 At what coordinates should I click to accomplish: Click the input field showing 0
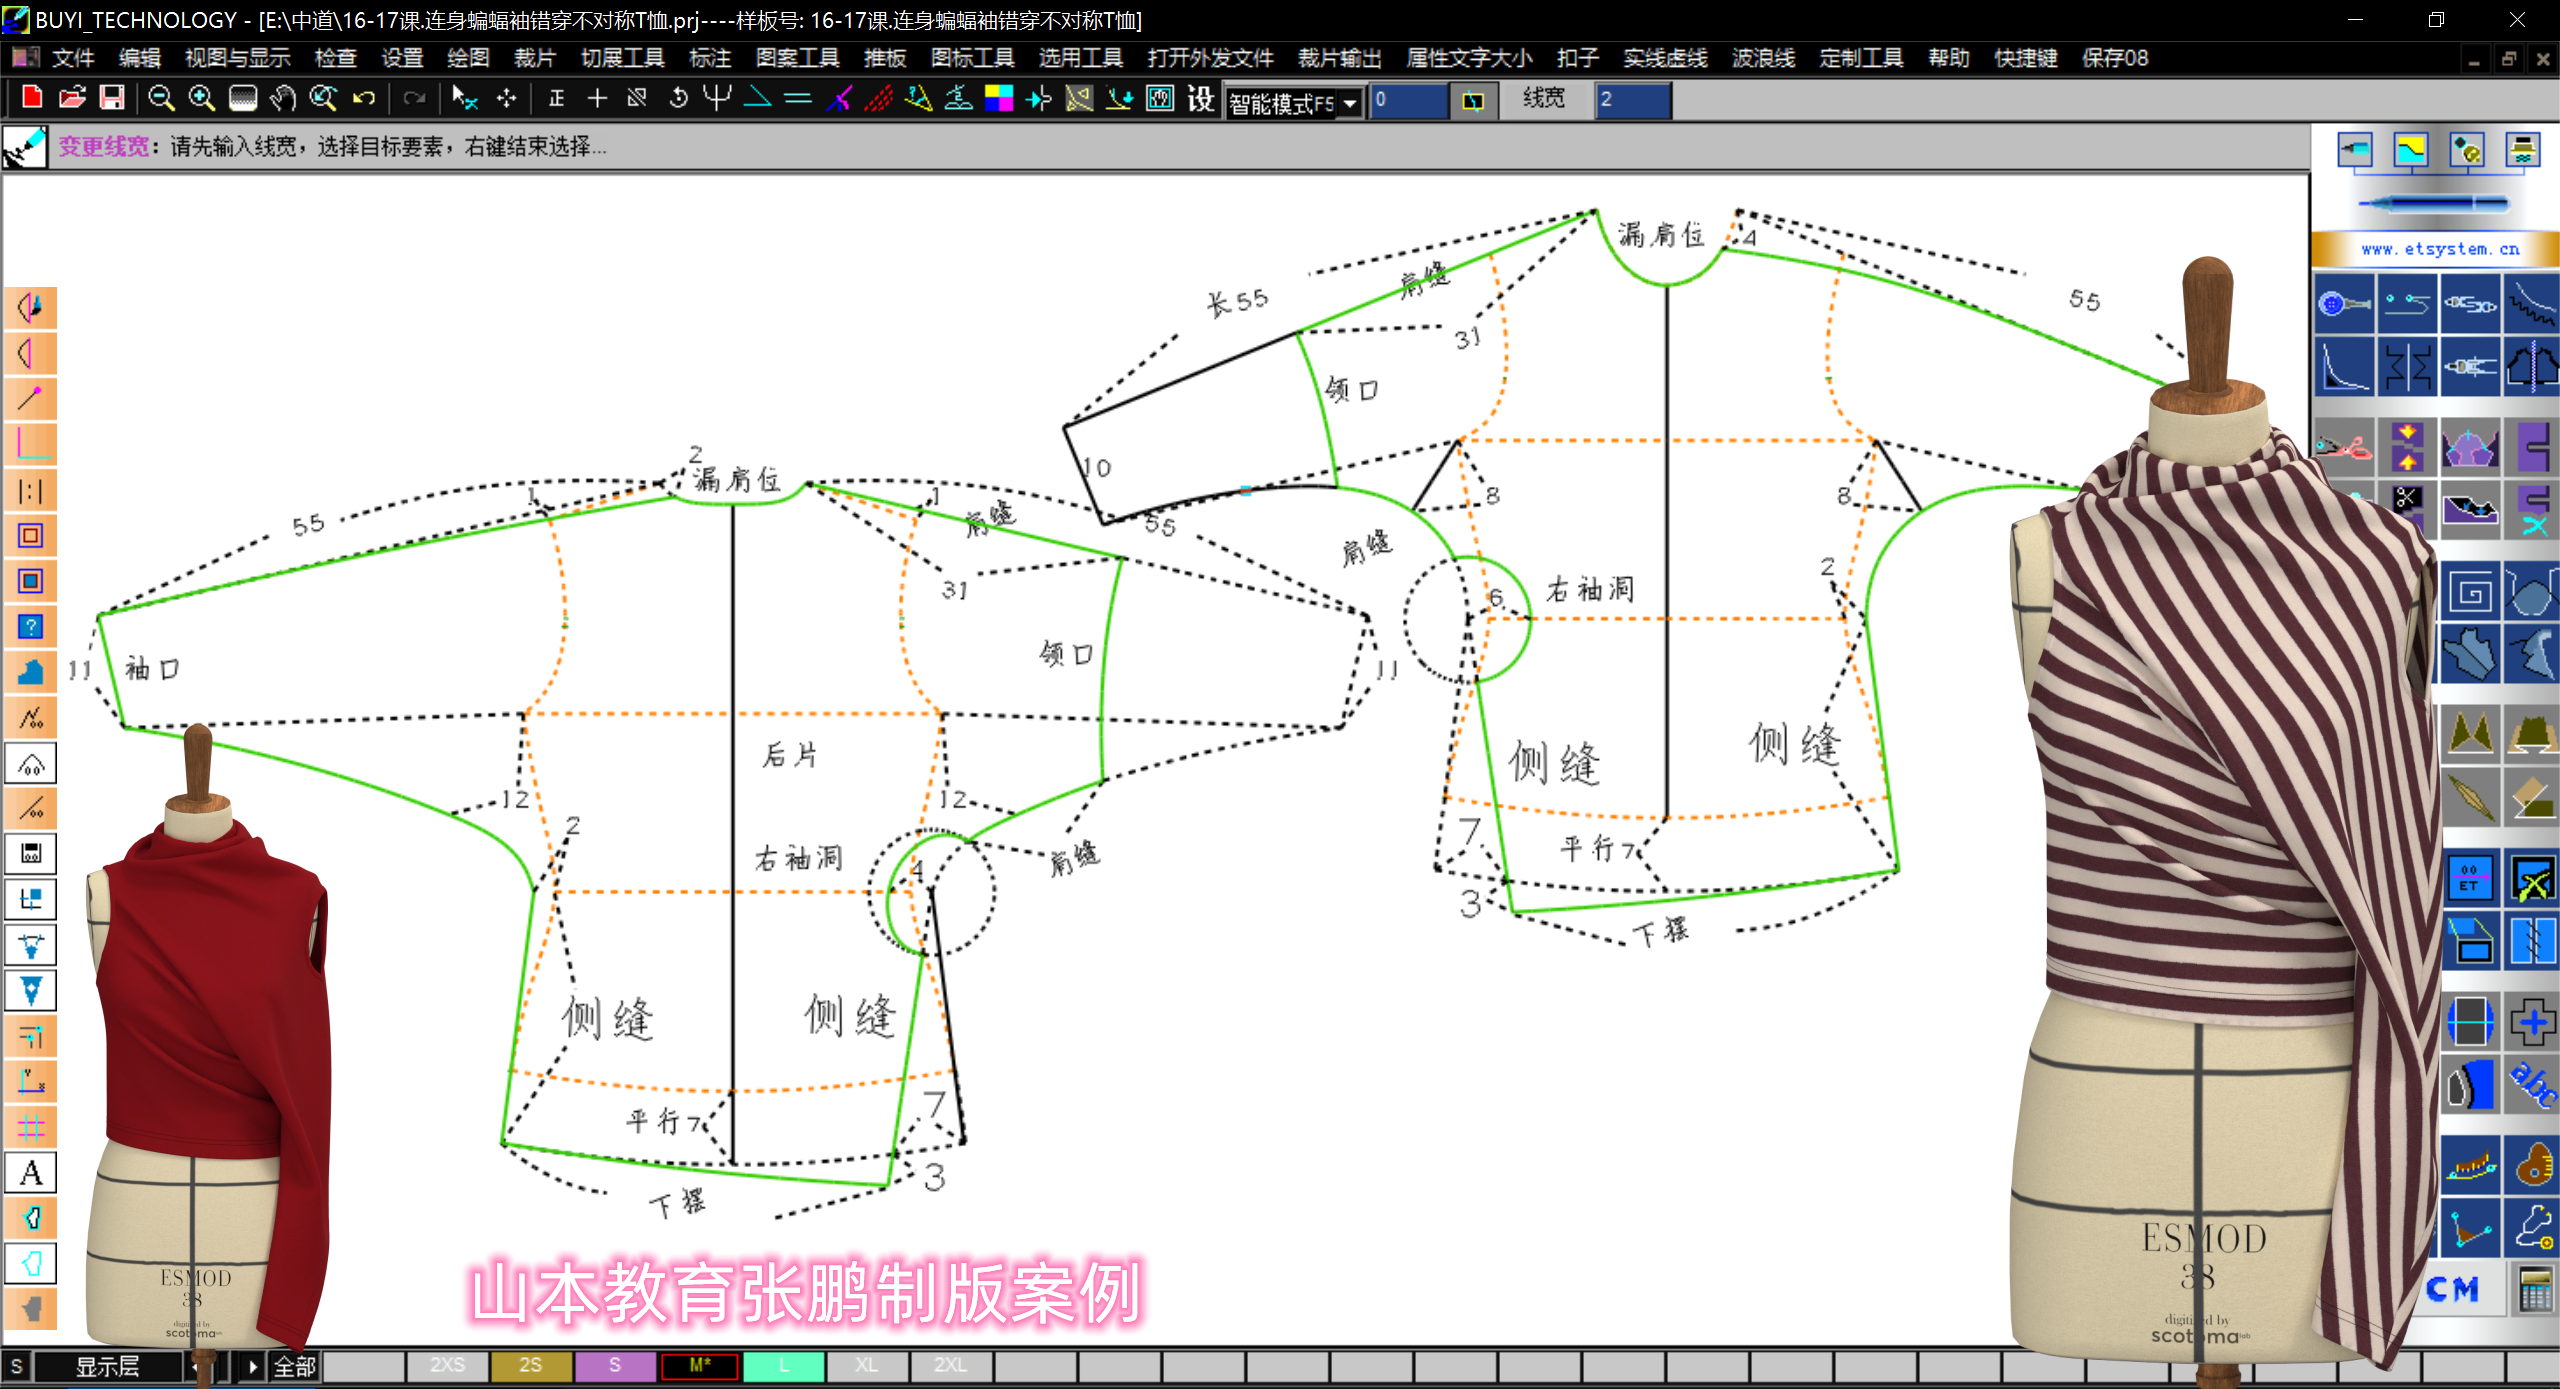[x=1408, y=100]
